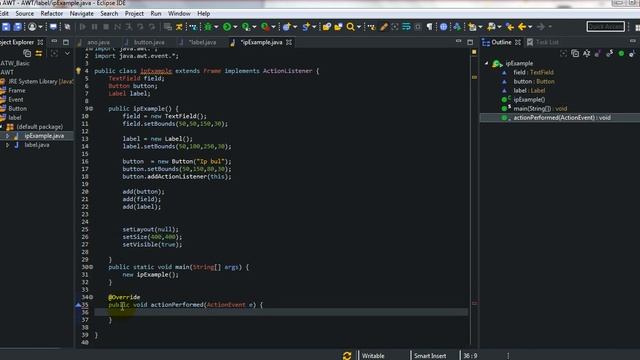Screen dimensions: 640x360
Task: Open the Window menu
Action: coord(179,13)
